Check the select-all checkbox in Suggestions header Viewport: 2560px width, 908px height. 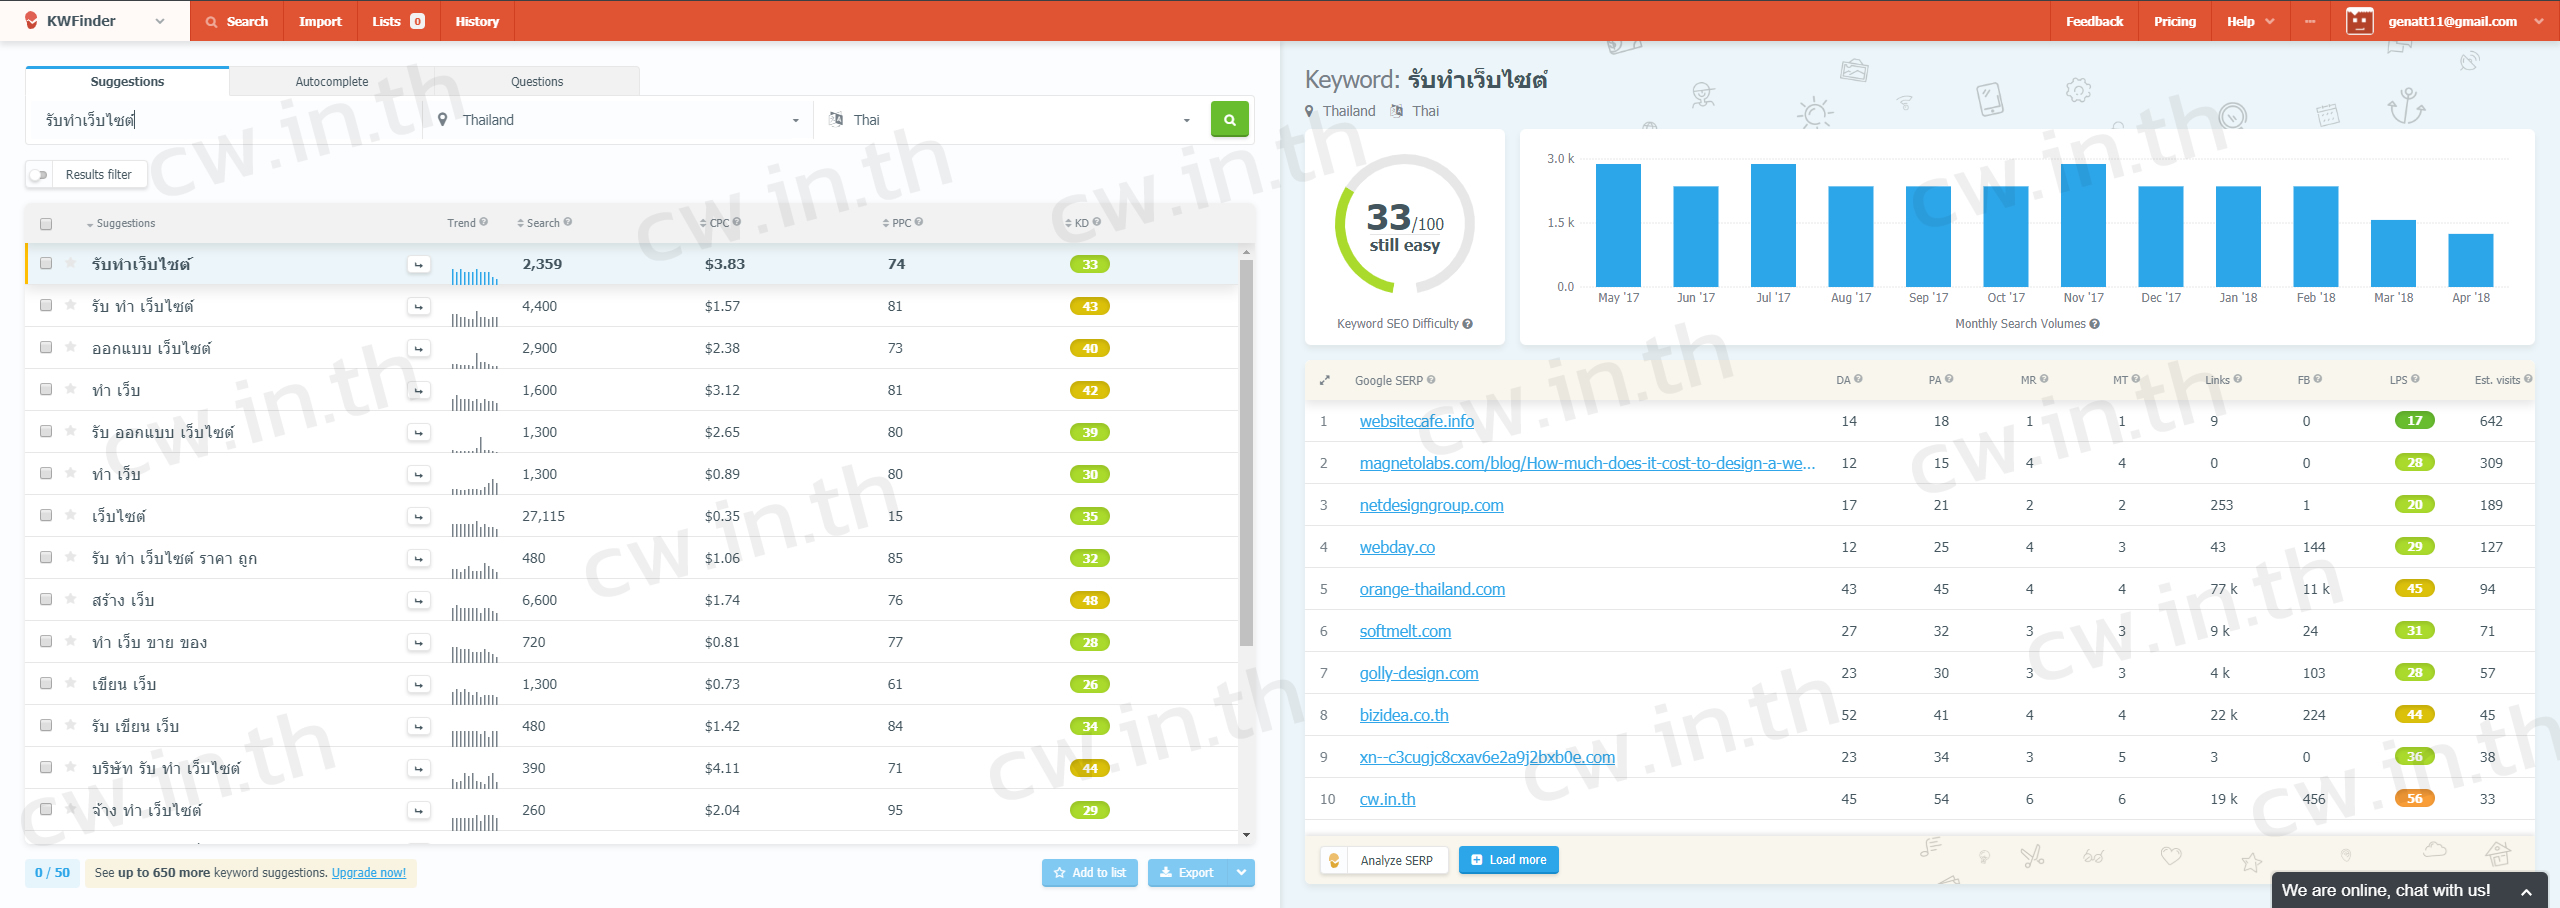(46, 224)
